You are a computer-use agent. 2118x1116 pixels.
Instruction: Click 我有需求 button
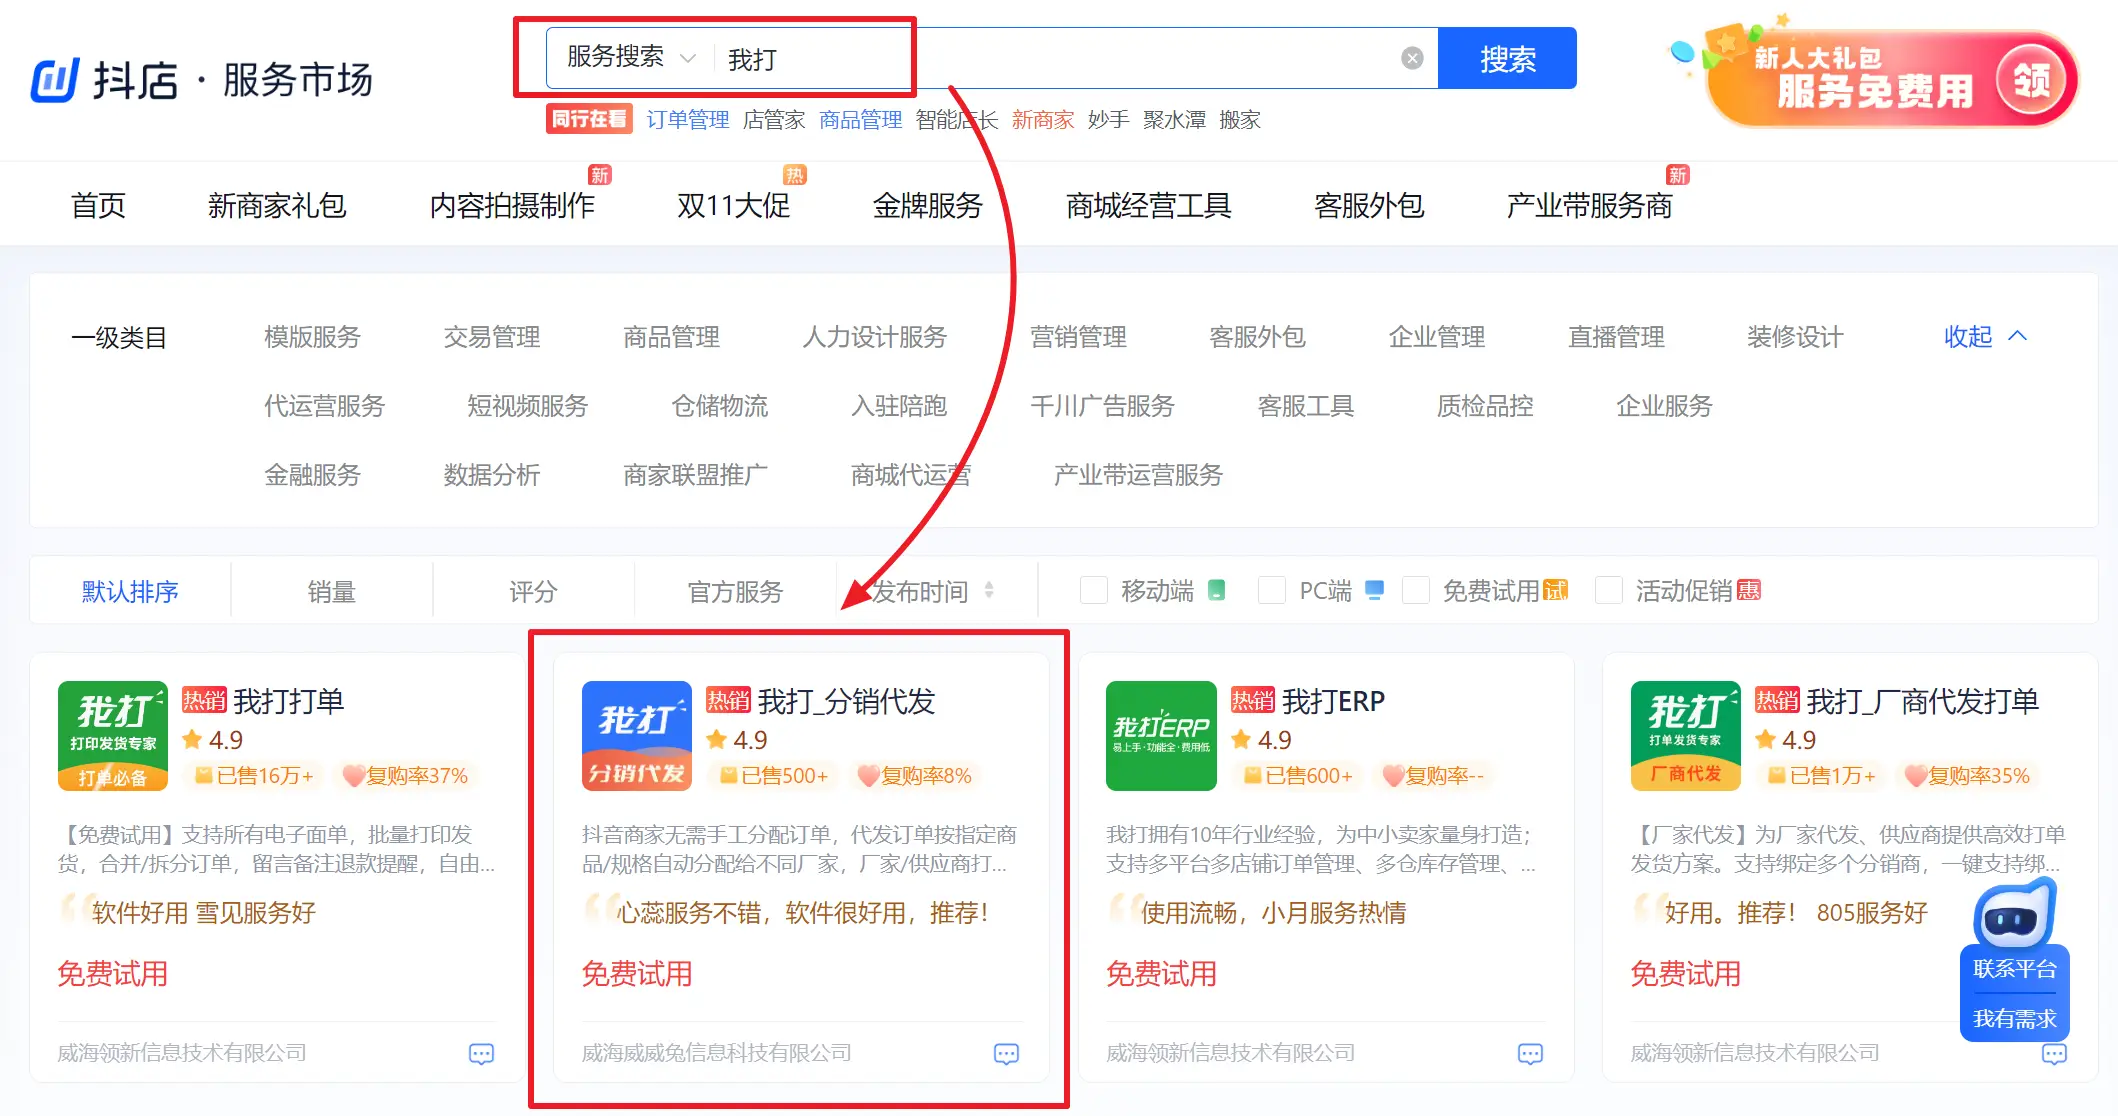click(2014, 1018)
